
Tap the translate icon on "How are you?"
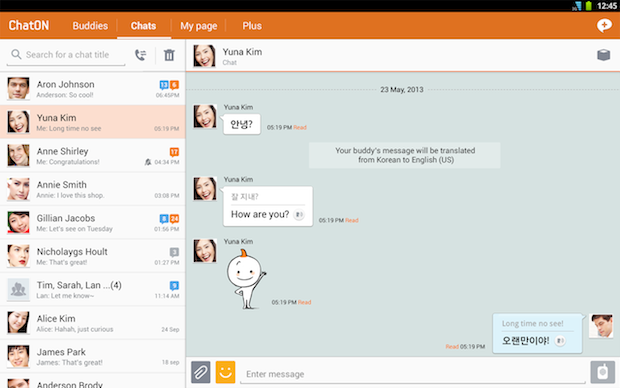pyautogui.click(x=299, y=215)
